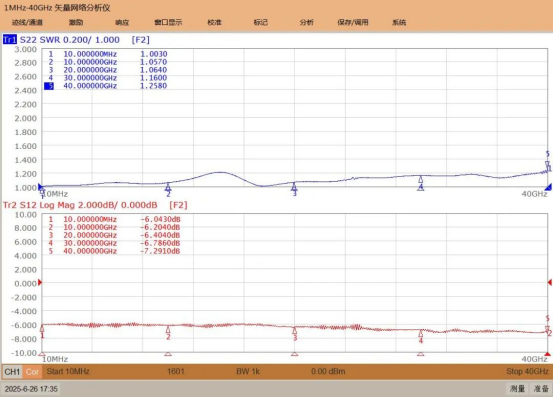The height and width of the screenshot is (398, 553).
Task: Select active marker 5 row in Tr1 table
Action: [105, 86]
